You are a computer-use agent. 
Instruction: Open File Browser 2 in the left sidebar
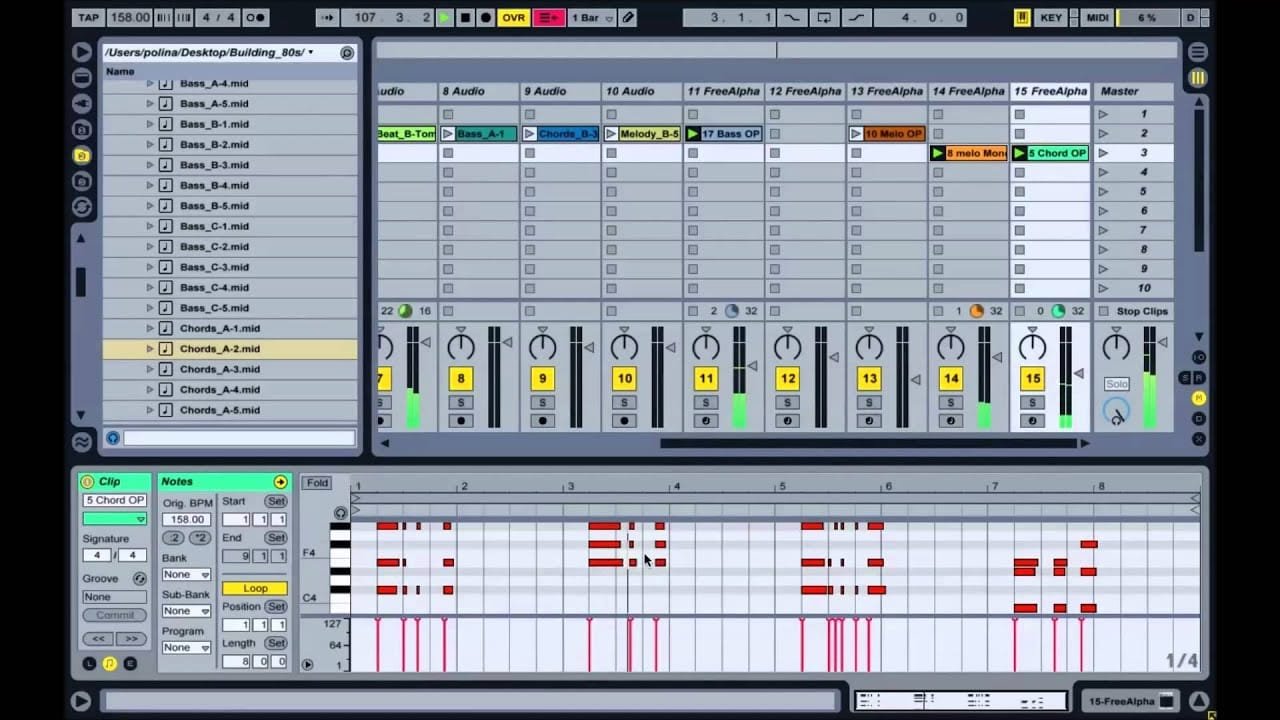84,156
